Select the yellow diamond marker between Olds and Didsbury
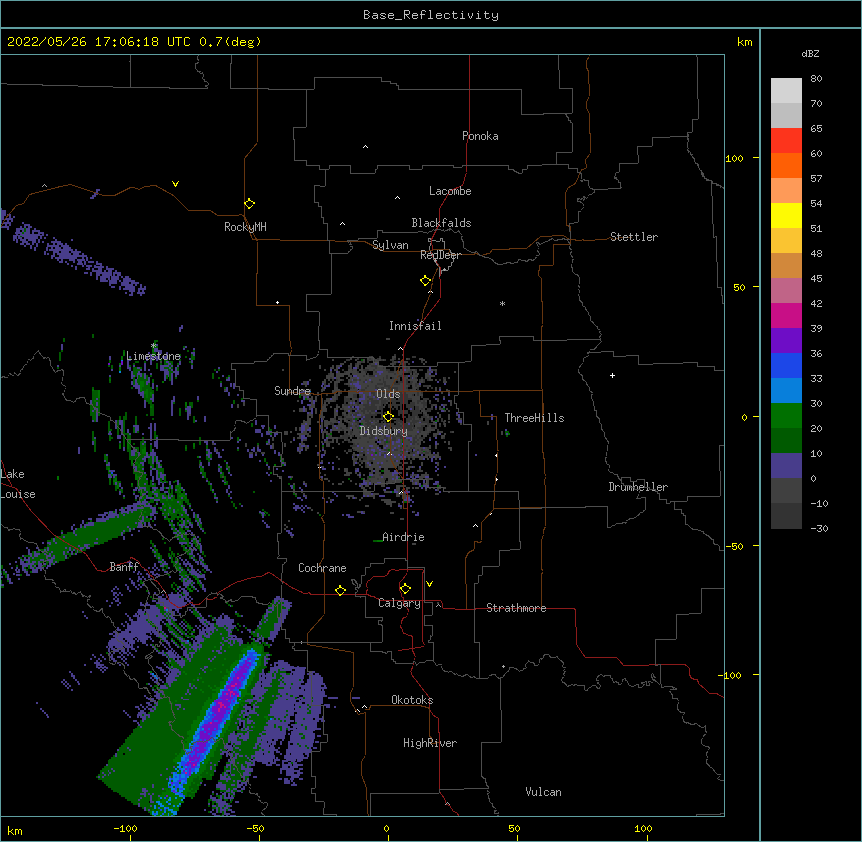Image resolution: width=862 pixels, height=842 pixels. pyautogui.click(x=388, y=416)
